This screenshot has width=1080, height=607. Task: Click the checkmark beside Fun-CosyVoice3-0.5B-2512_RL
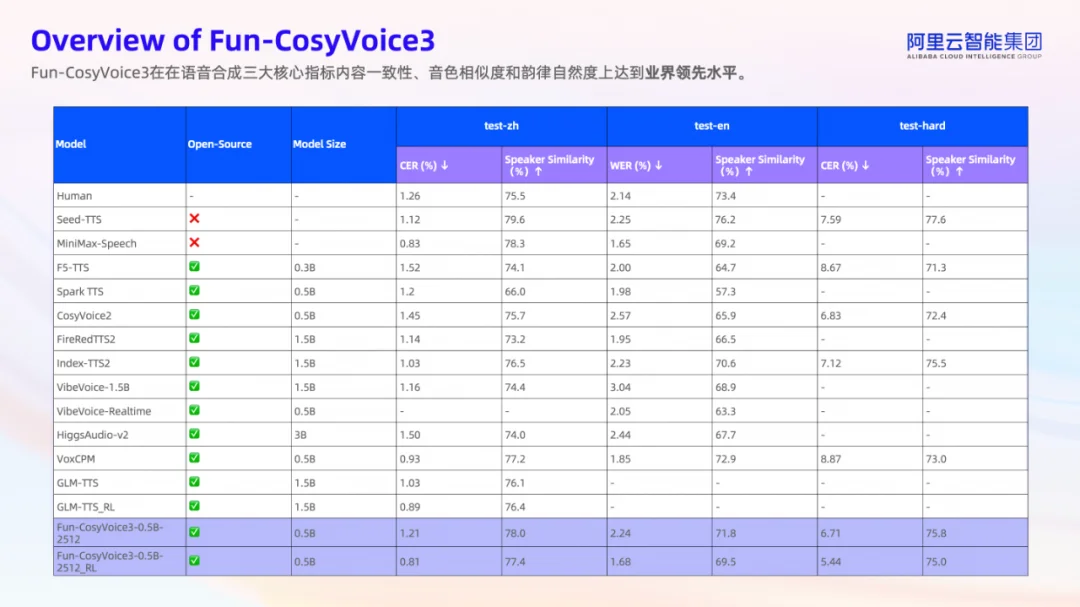coord(196,561)
